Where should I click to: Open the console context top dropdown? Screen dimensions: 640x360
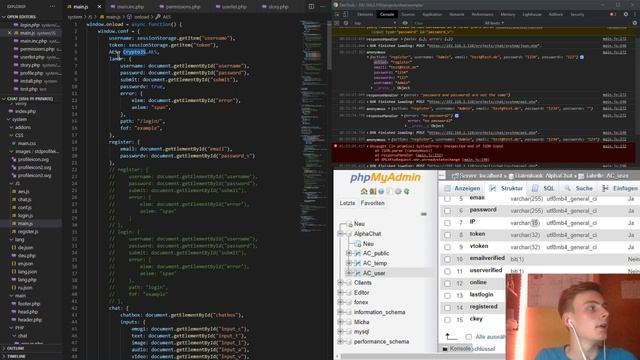(x=375, y=23)
